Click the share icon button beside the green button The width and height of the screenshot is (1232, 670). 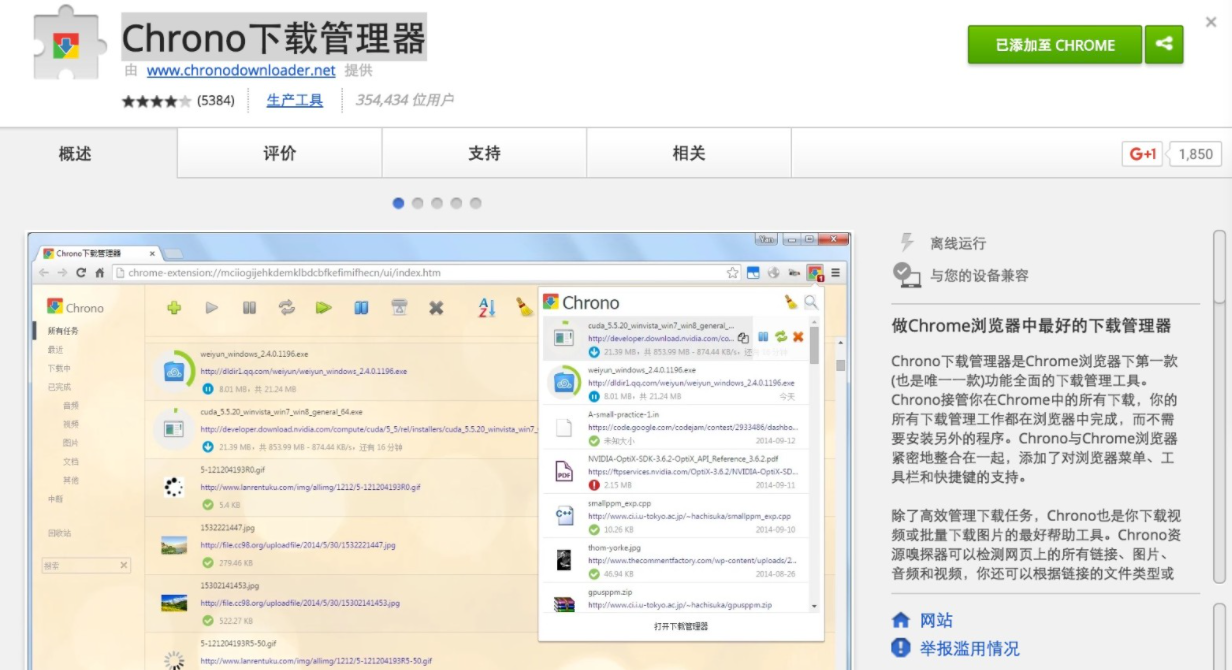pyautogui.click(x=1164, y=45)
